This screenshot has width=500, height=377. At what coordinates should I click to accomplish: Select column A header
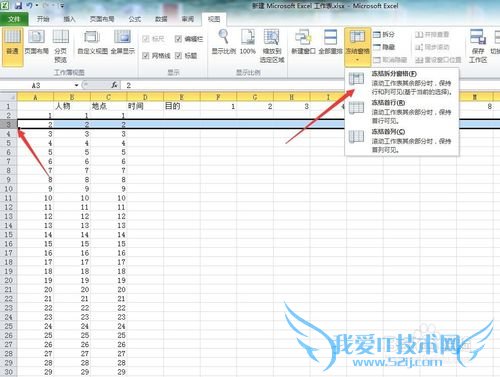coord(35,97)
